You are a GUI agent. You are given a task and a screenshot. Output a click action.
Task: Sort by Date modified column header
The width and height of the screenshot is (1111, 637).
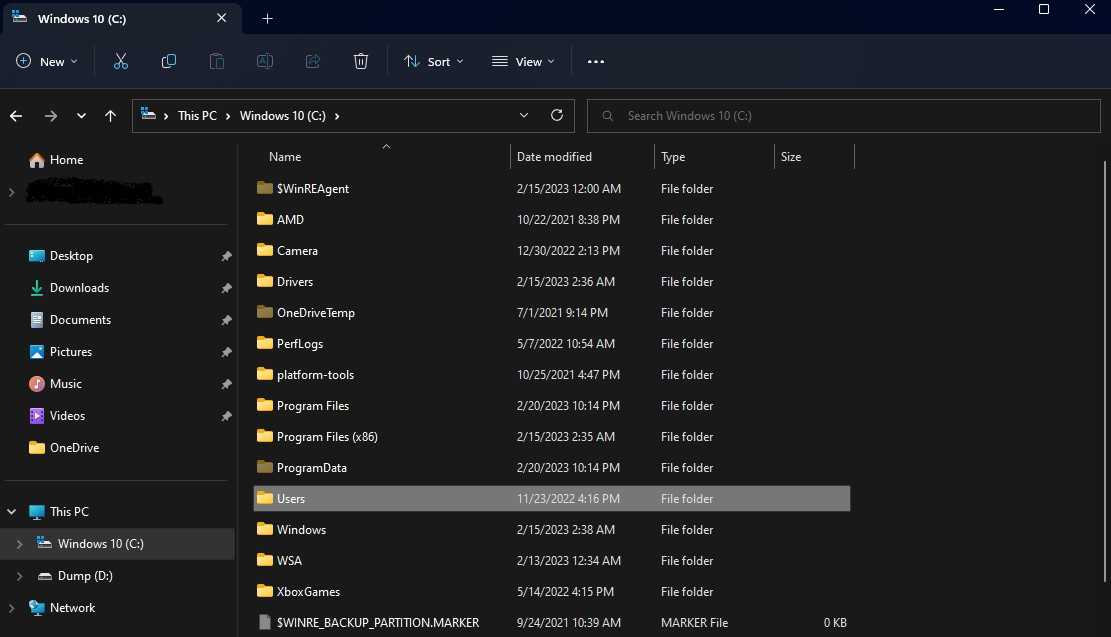554,157
